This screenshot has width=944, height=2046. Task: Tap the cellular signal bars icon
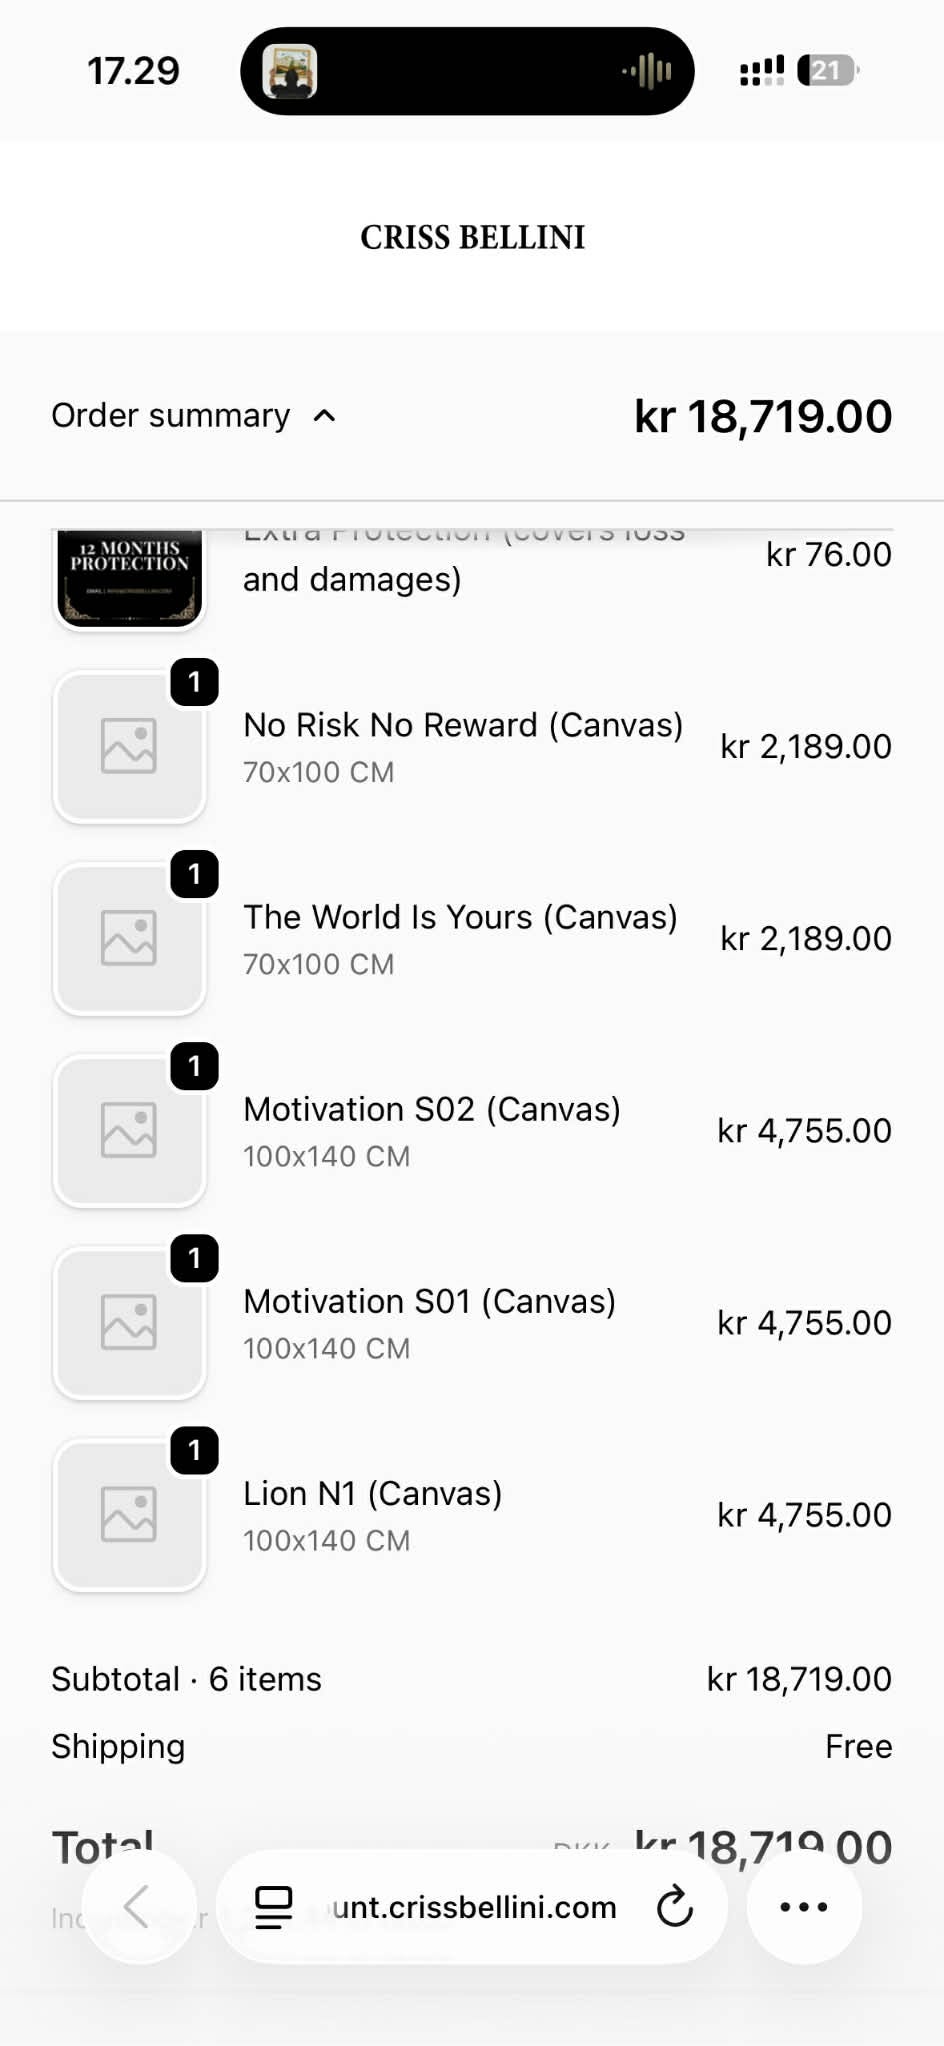pyautogui.click(x=761, y=71)
